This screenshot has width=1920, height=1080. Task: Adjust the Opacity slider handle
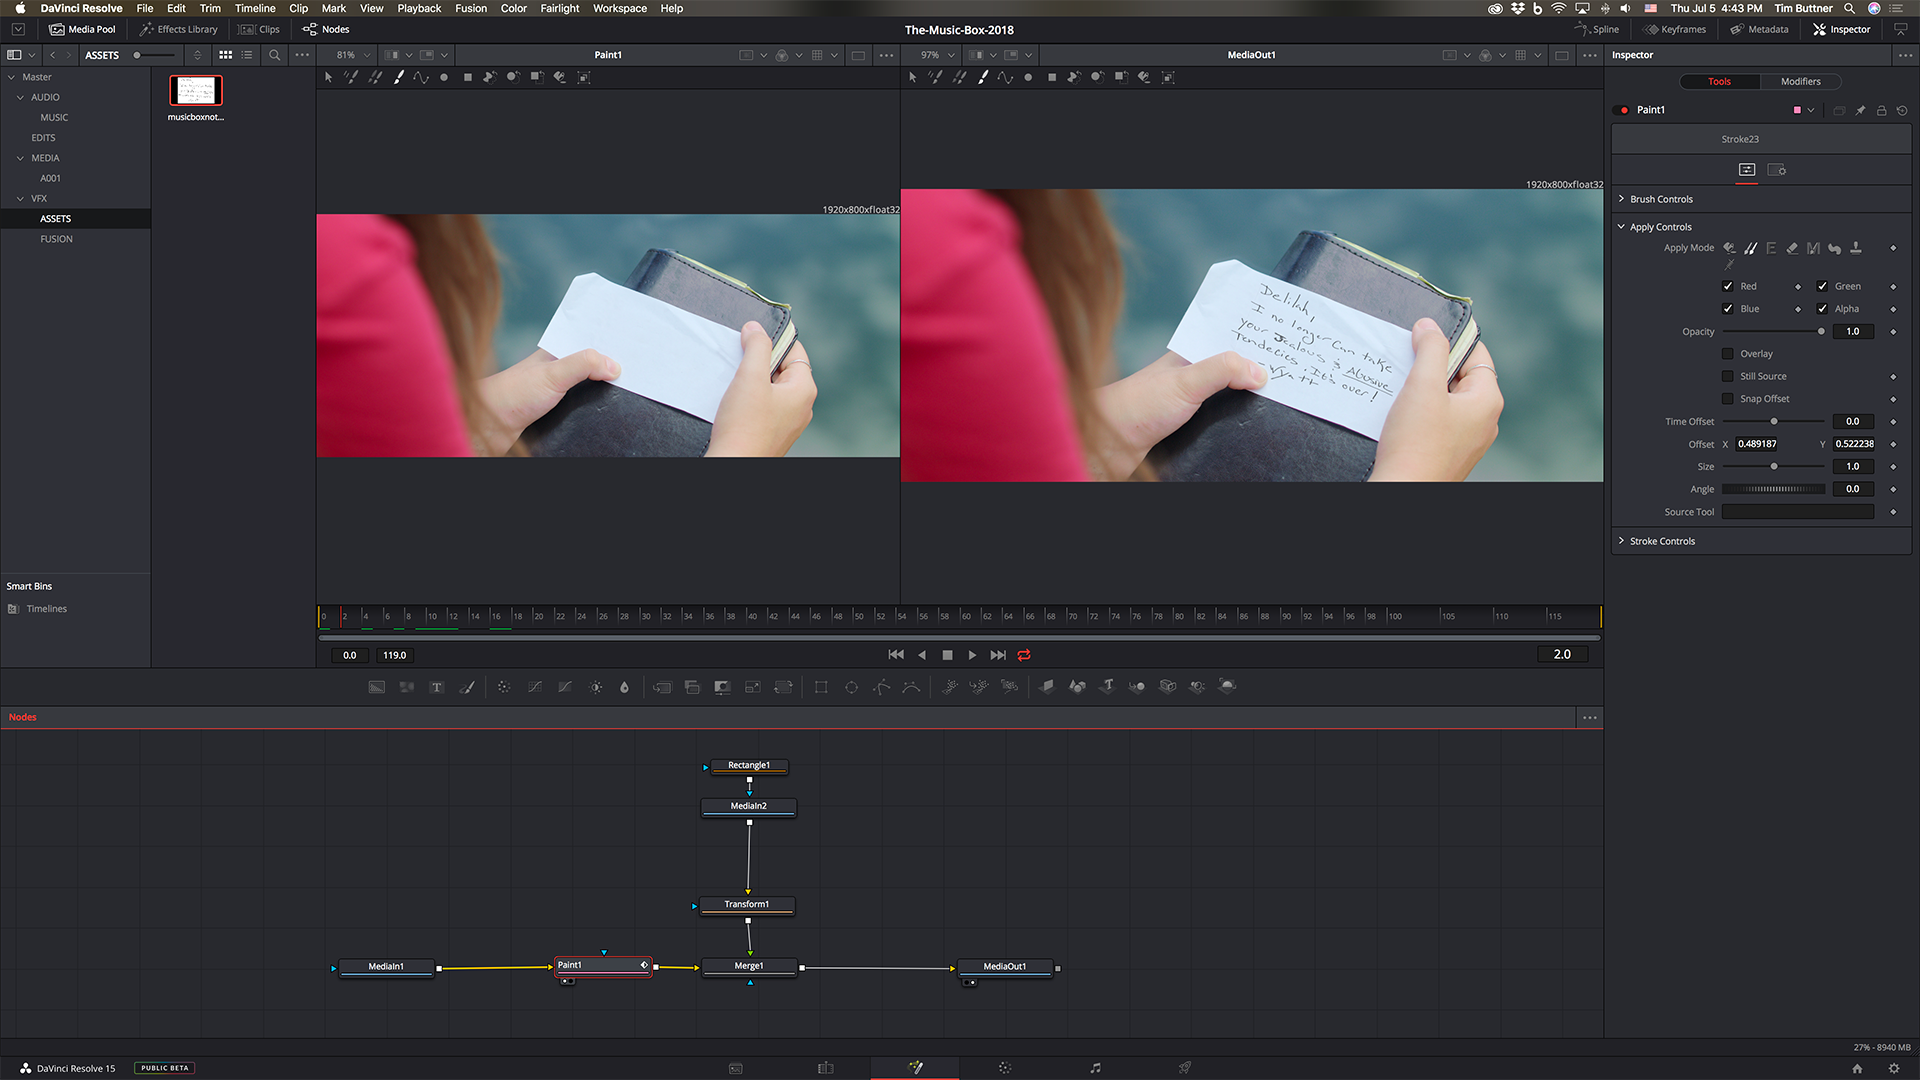pyautogui.click(x=1821, y=331)
